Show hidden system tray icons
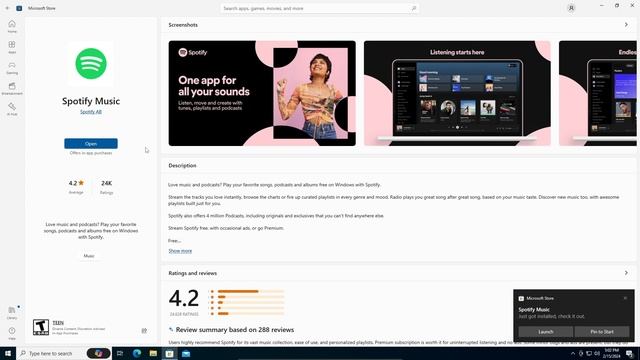The width and height of the screenshot is (640, 360). tap(573, 353)
